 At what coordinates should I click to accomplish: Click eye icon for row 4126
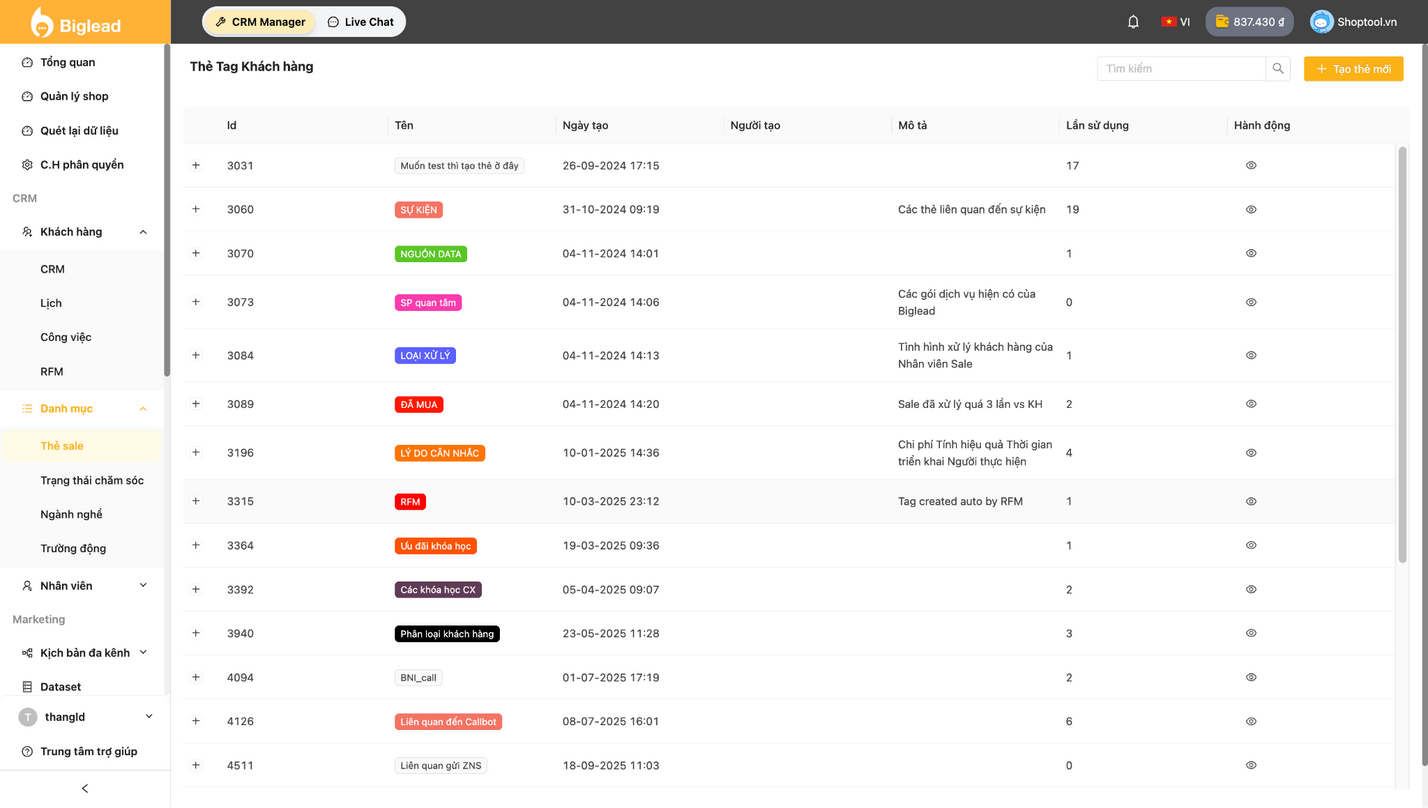pos(1251,722)
